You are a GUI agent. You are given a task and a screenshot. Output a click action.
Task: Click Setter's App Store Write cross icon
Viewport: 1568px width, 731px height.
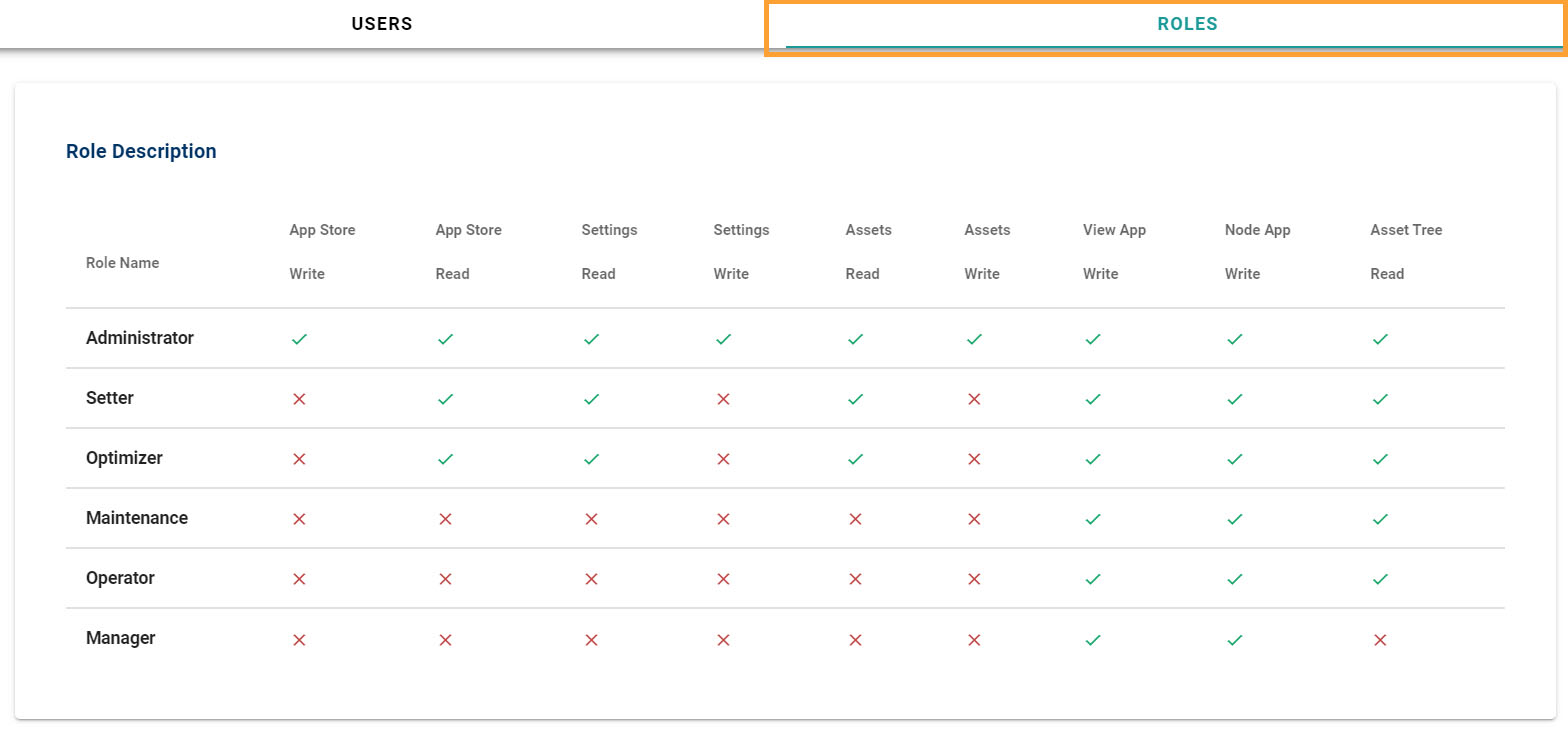[299, 399]
